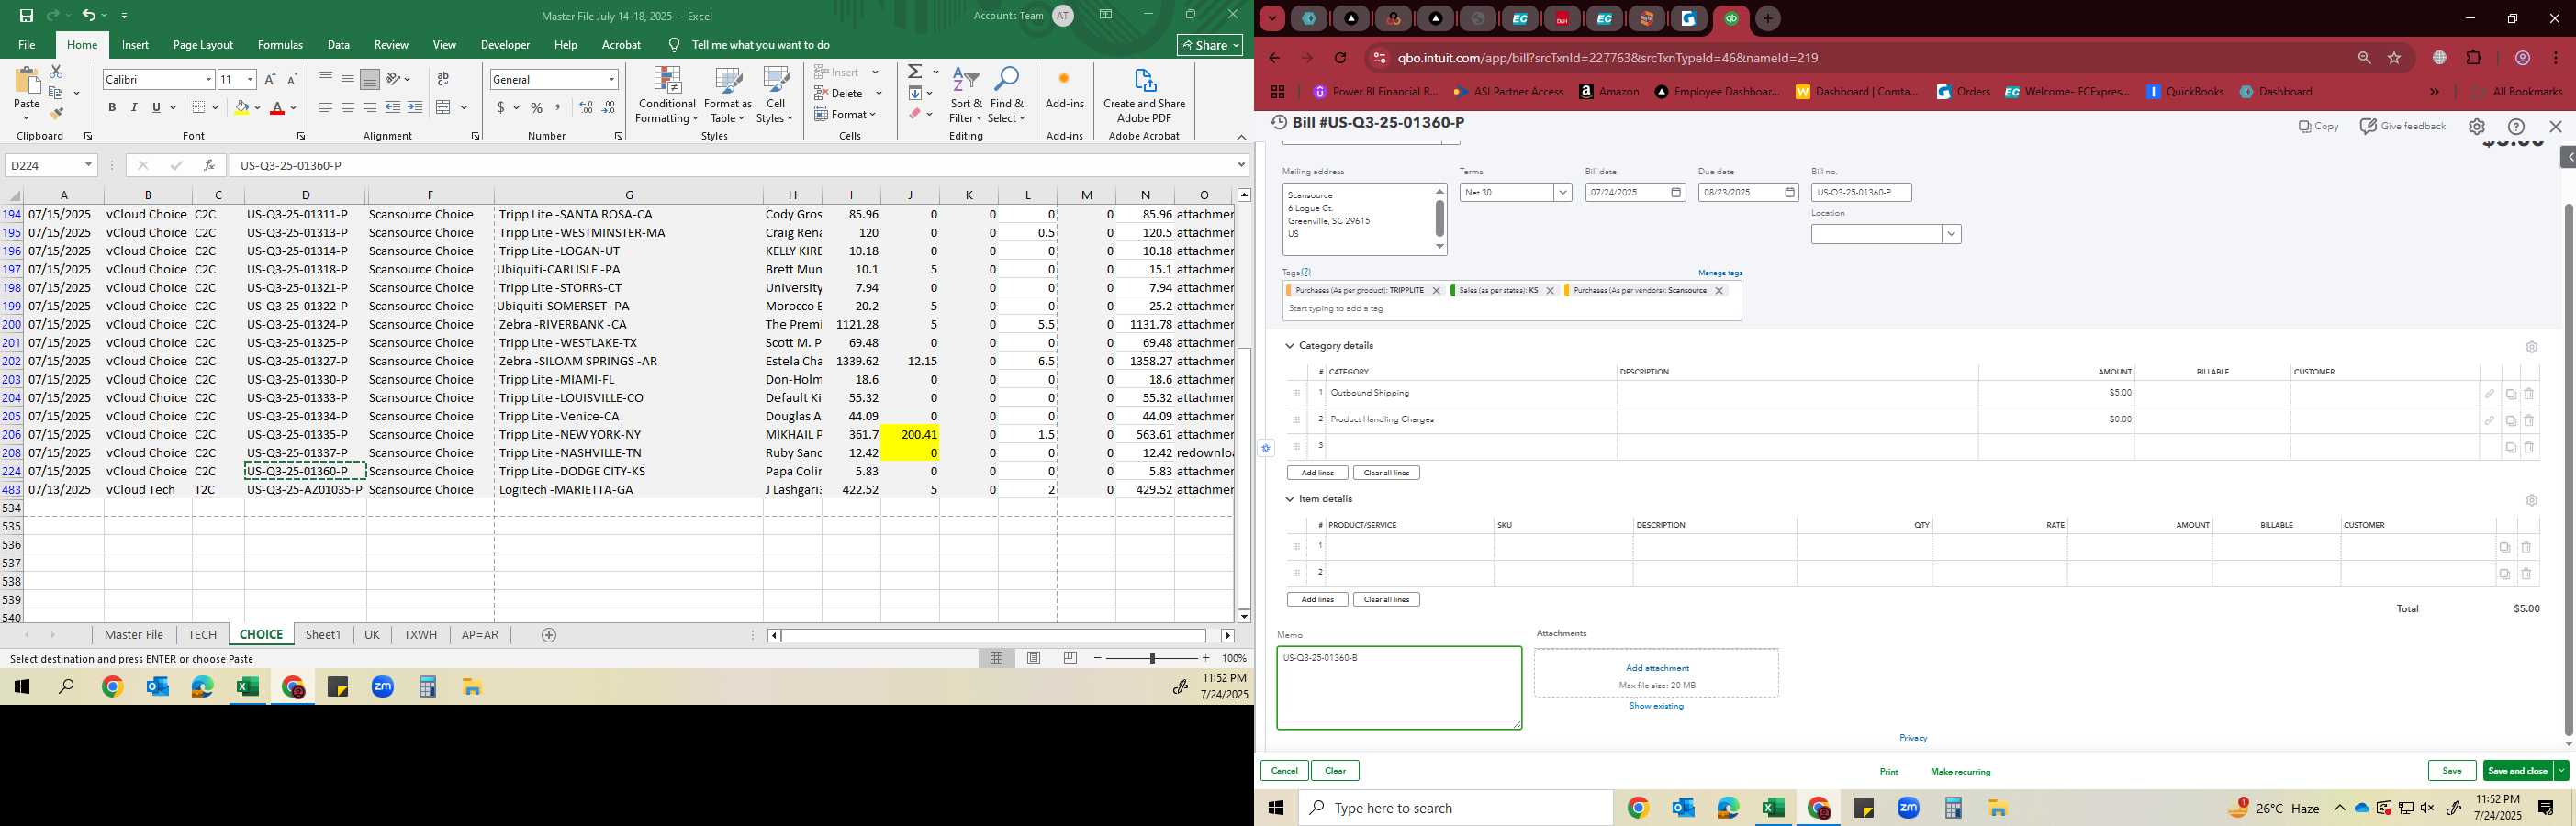The height and width of the screenshot is (826, 2576).
Task: Collapse the Item details section
Action: coord(1289,499)
